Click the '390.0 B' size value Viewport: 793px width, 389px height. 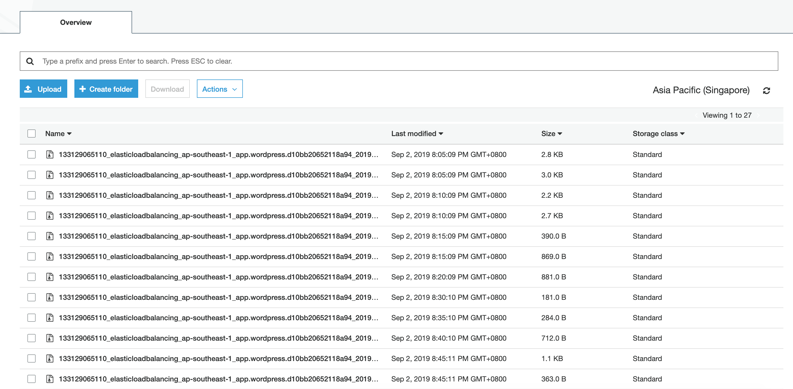pyautogui.click(x=553, y=236)
